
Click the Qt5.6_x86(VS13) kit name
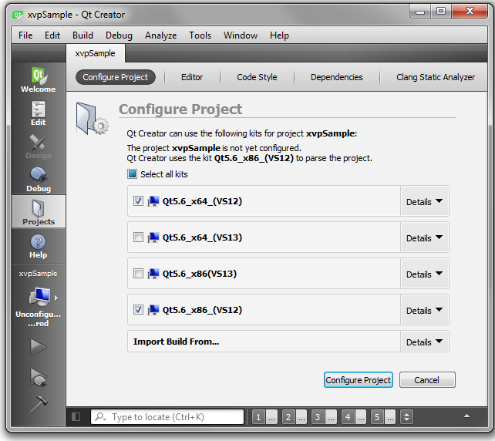(199, 274)
